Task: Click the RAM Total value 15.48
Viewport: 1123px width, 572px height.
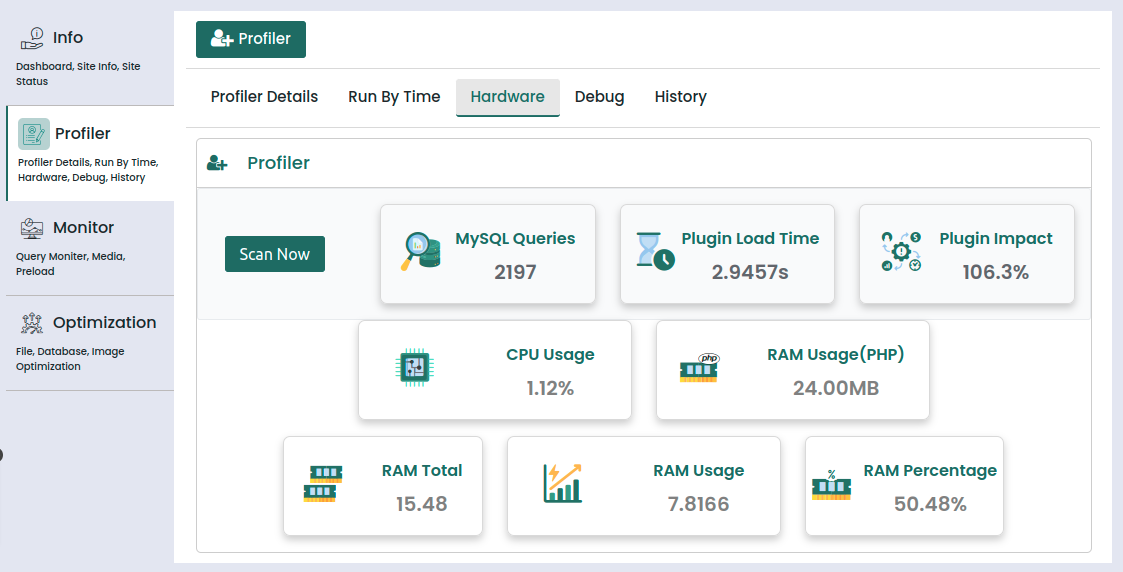Action: (x=421, y=504)
